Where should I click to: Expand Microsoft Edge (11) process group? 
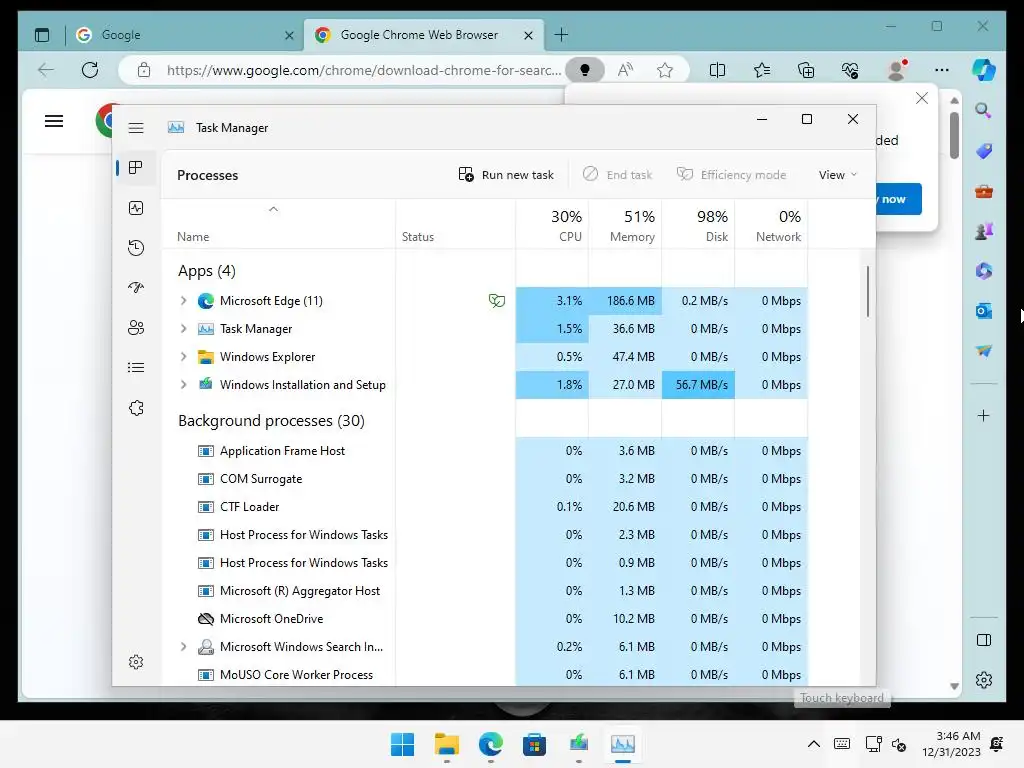pos(184,300)
